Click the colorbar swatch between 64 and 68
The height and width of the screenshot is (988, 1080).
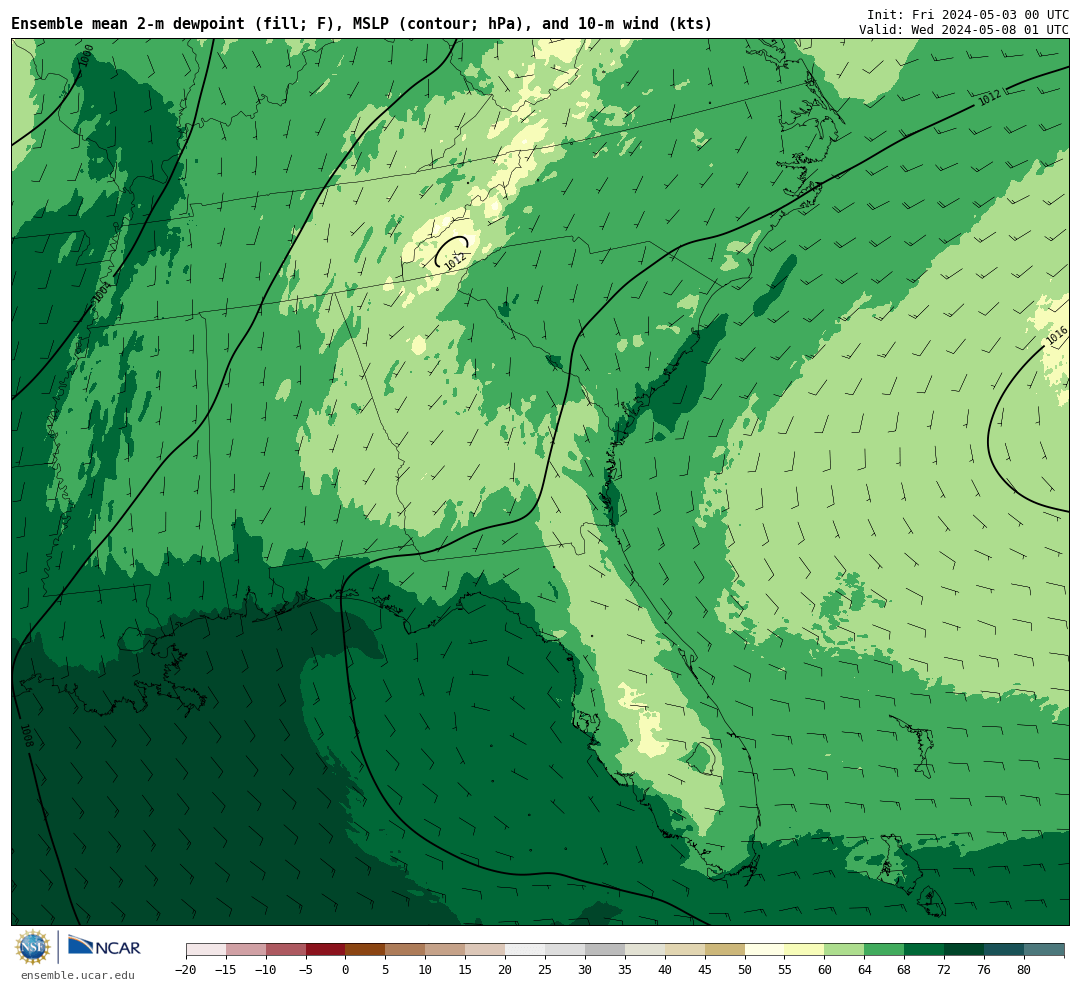point(884,950)
